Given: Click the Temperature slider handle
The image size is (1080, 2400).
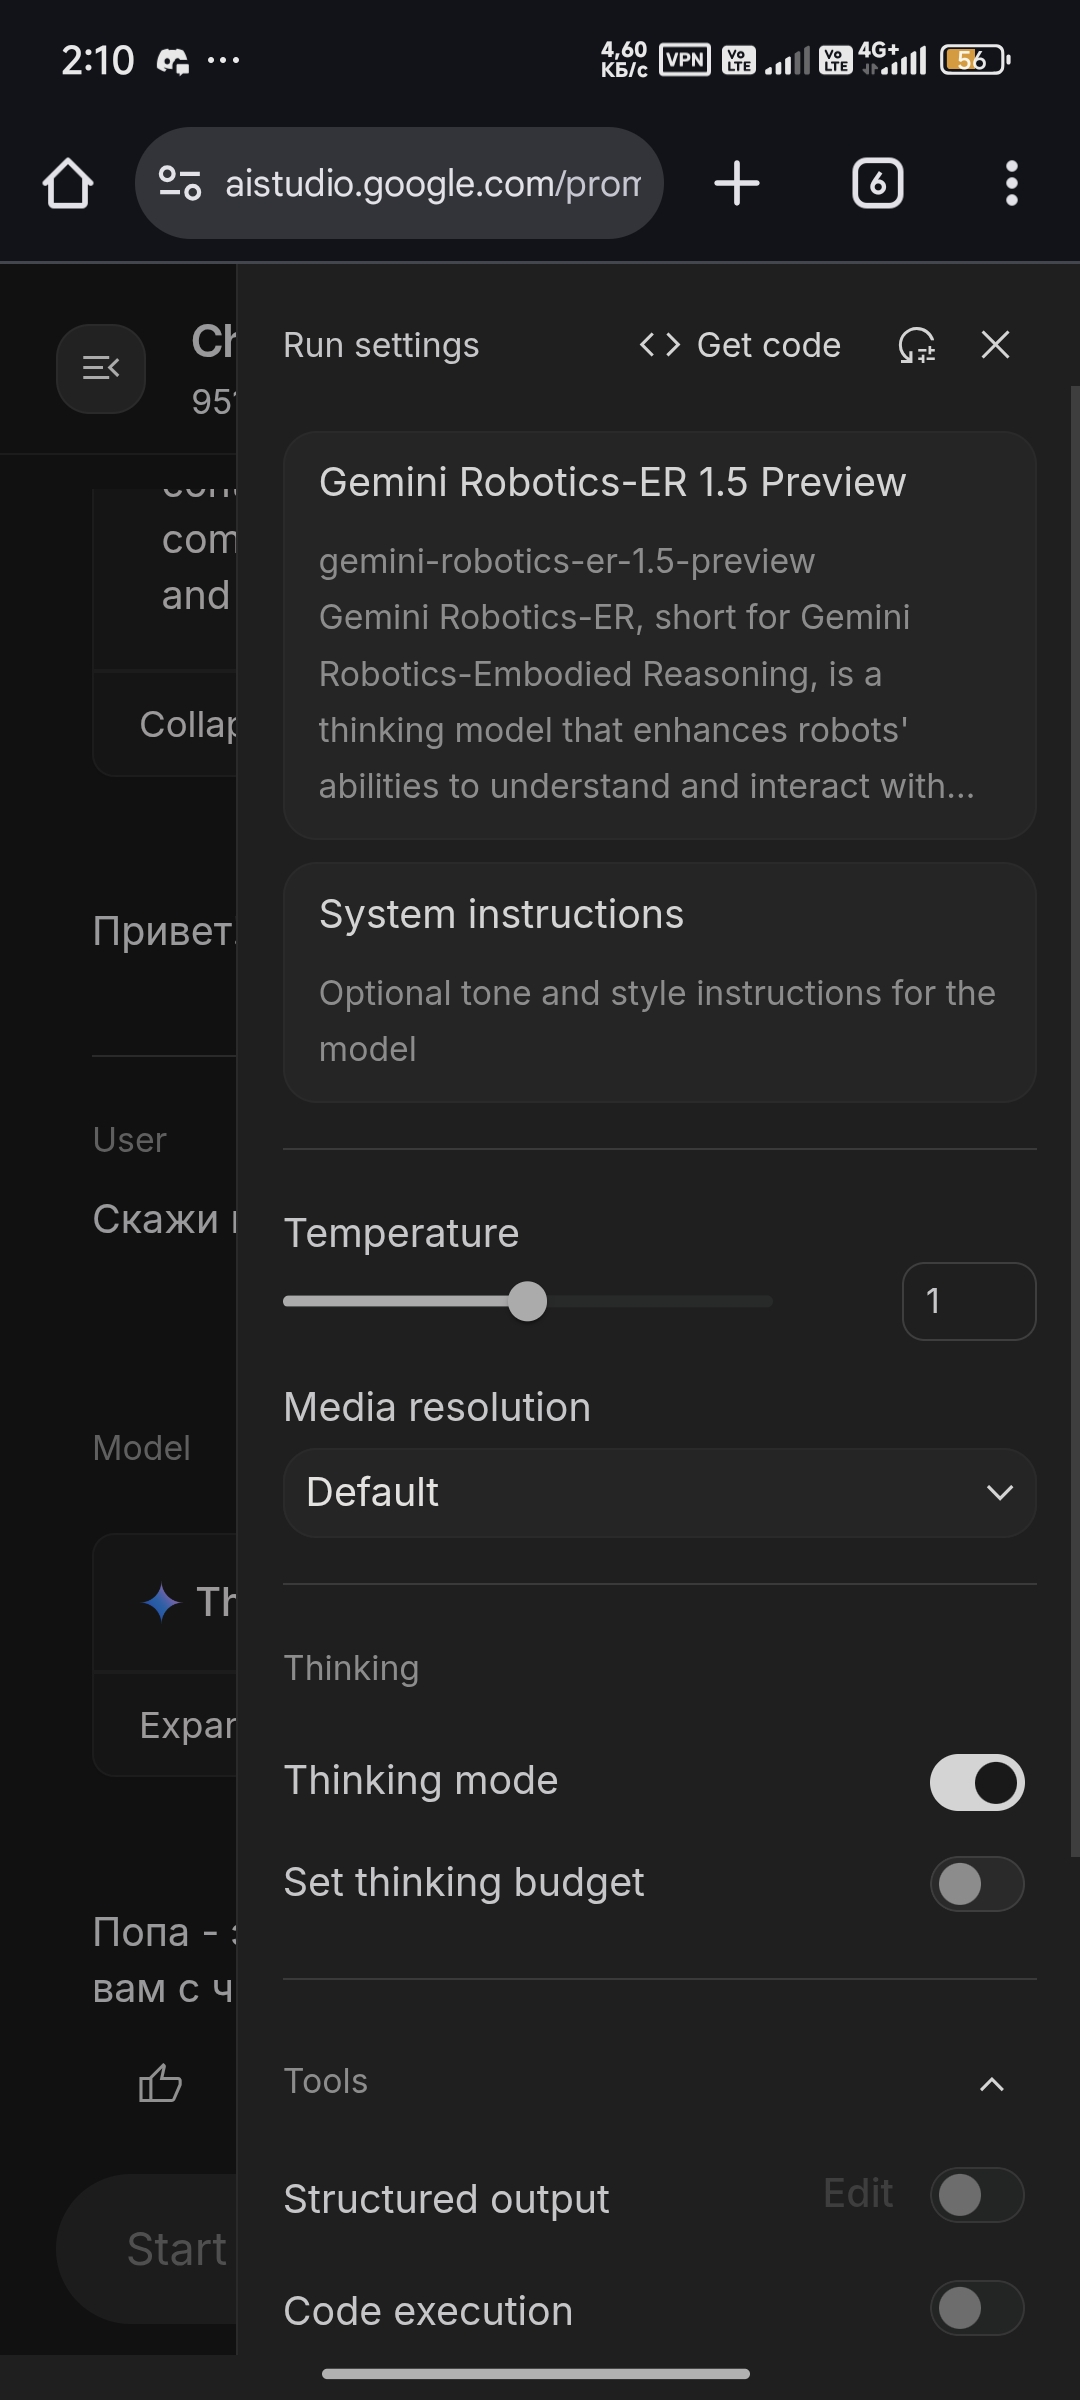Looking at the screenshot, I should [527, 1301].
